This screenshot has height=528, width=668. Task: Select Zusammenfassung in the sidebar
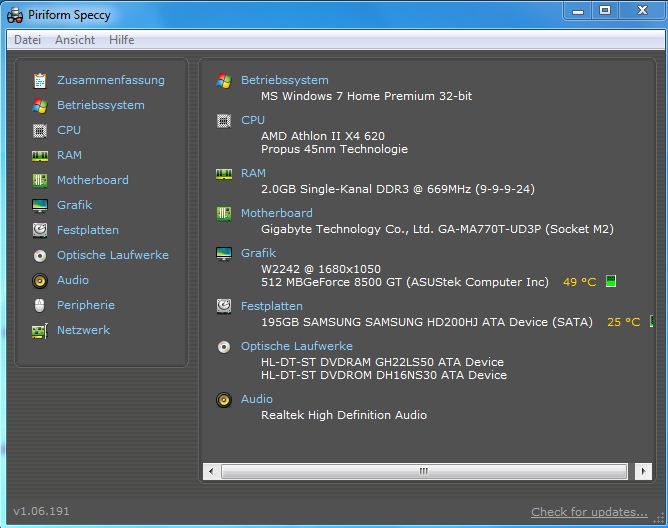pos(111,80)
